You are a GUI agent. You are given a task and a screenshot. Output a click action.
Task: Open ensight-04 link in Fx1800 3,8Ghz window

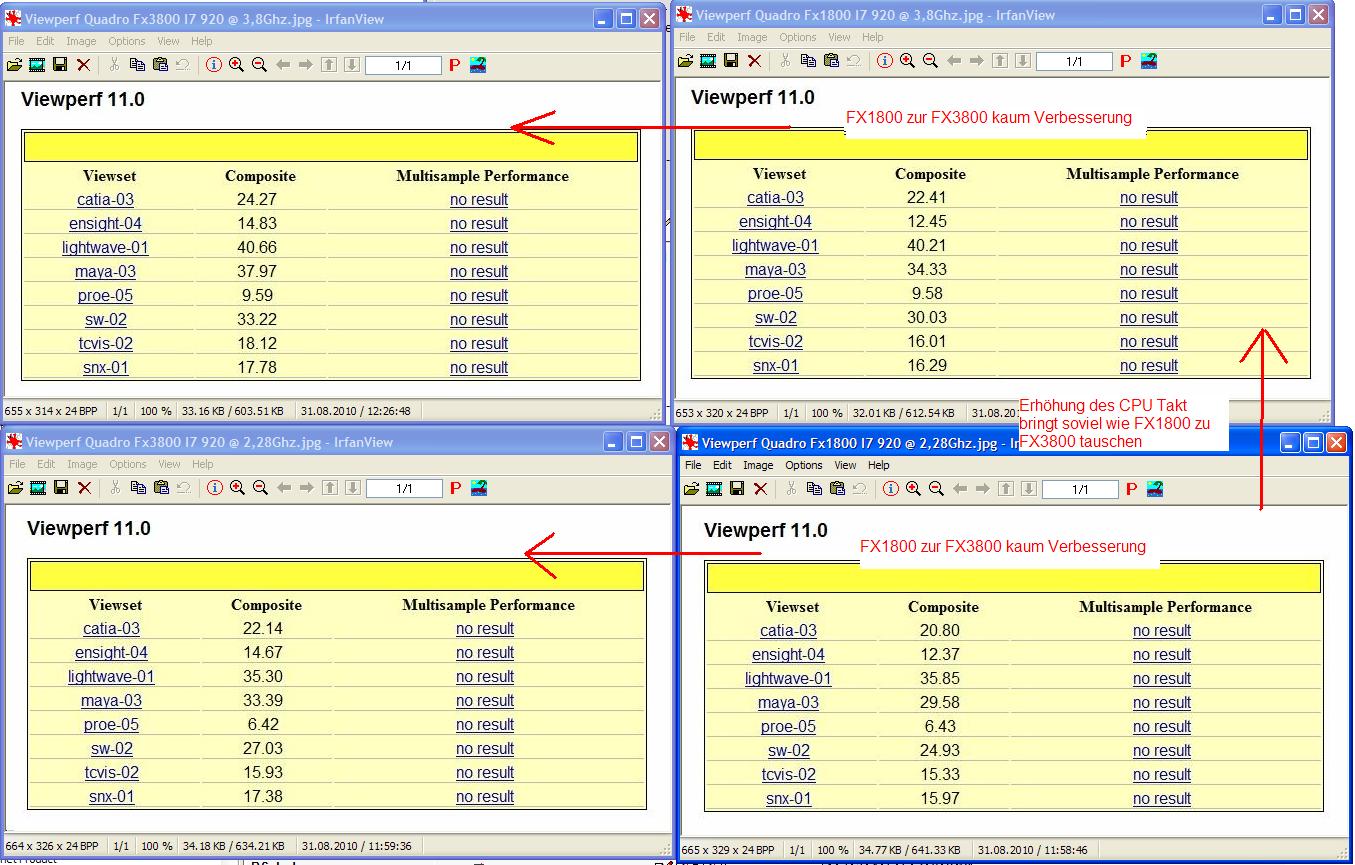pos(775,221)
